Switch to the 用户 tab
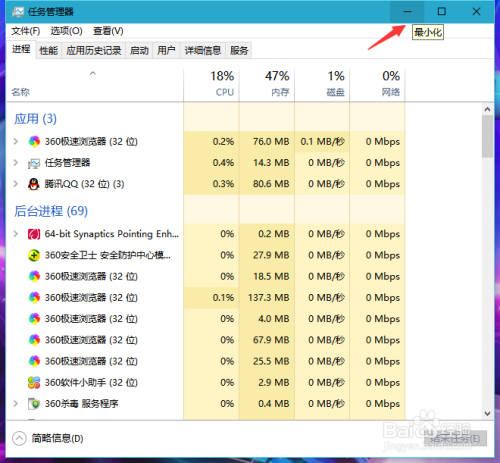The height and width of the screenshot is (463, 500). 166,51
